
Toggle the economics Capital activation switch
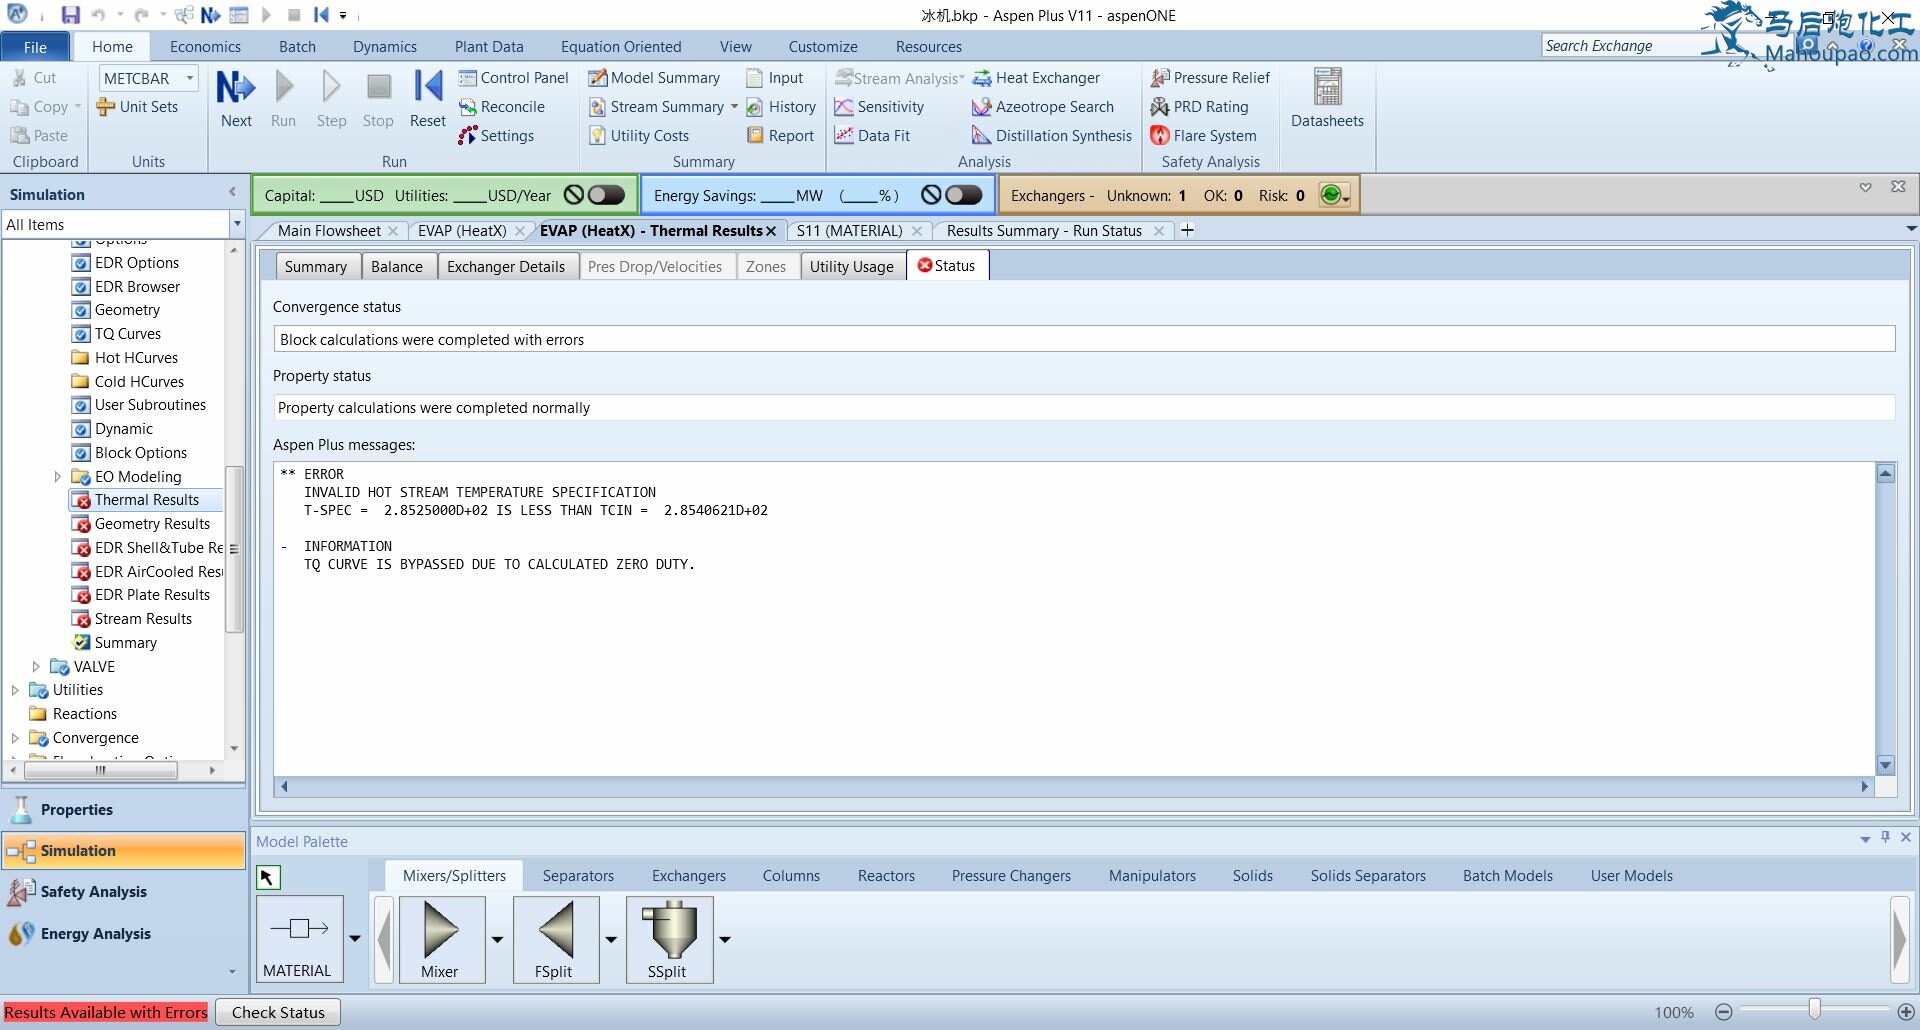606,195
